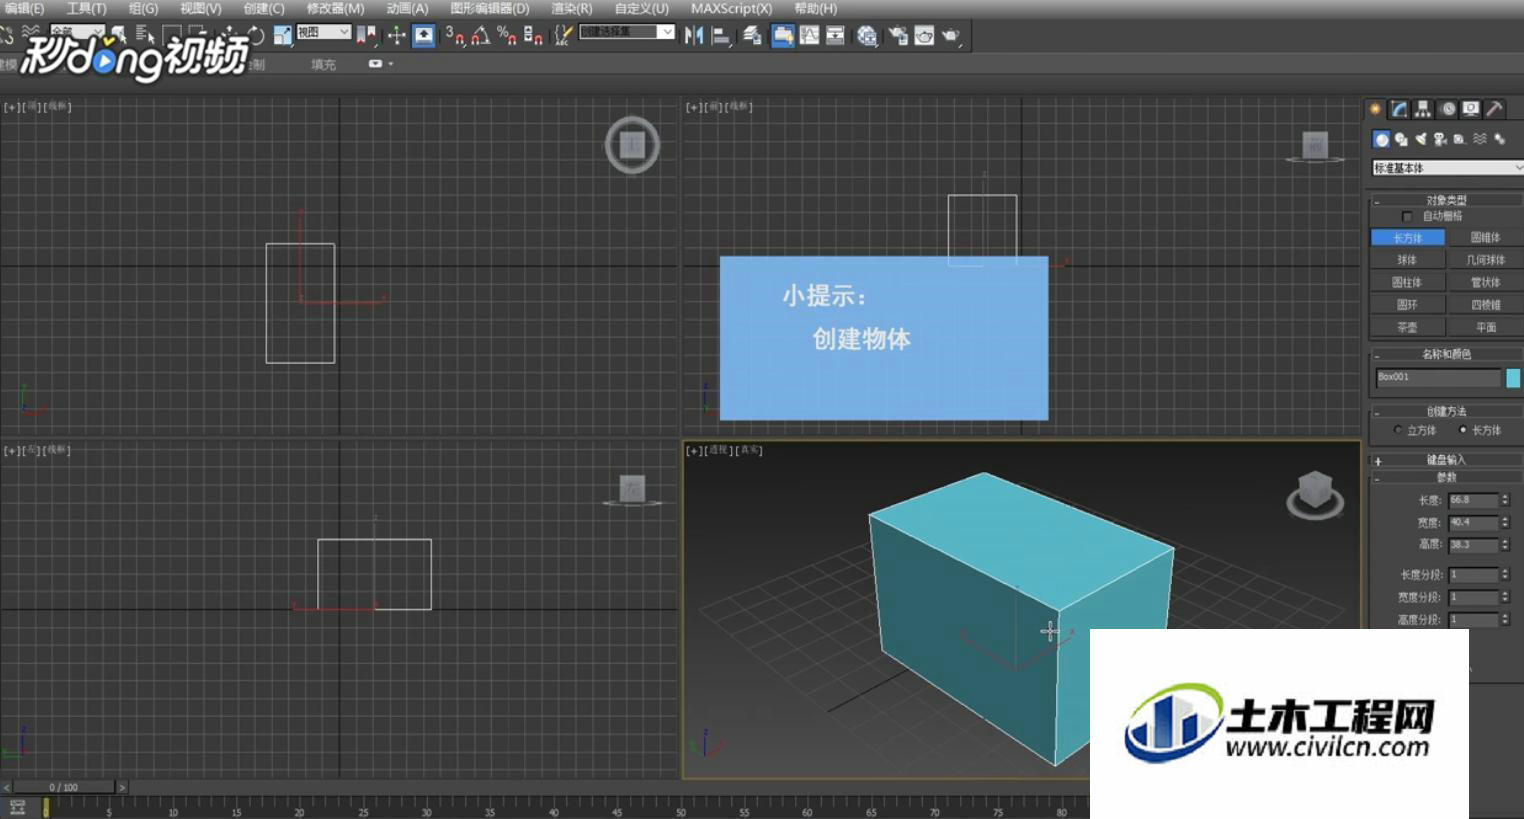Click the Align tool icon
Viewport: 1524px width, 819px height.
[720, 35]
